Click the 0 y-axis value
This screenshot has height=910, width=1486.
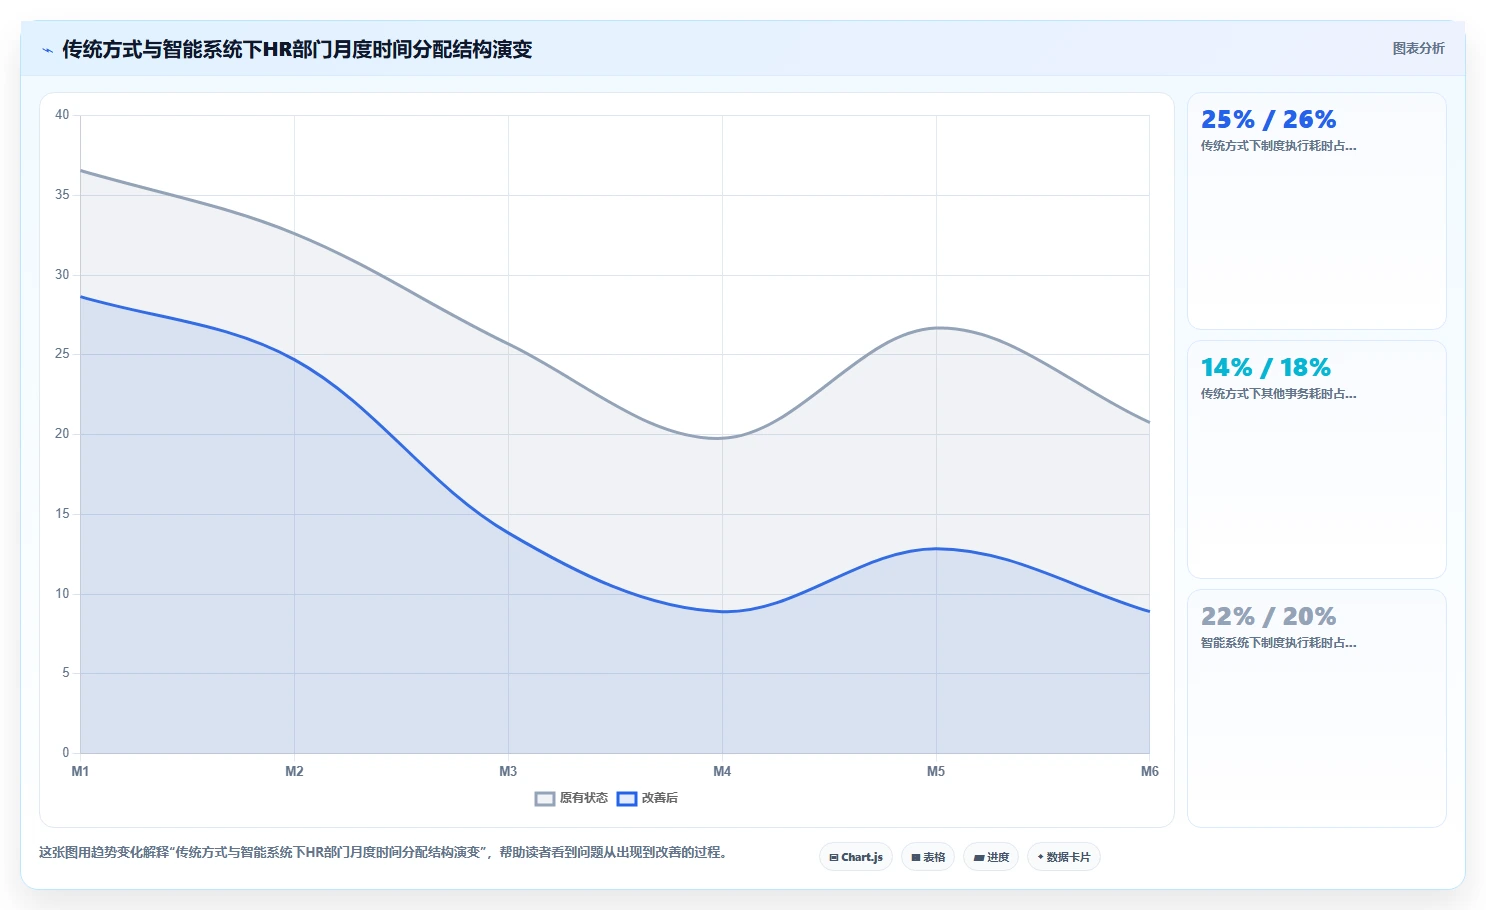coord(66,753)
